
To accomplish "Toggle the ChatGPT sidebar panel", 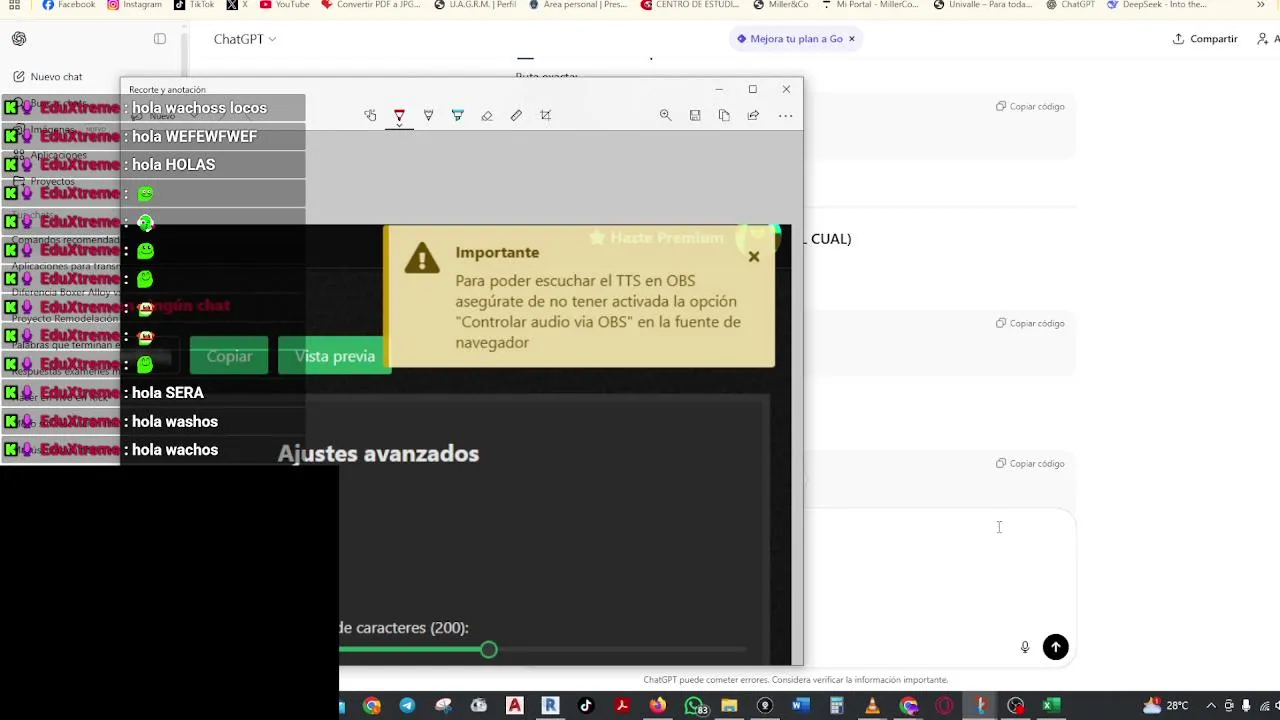I will point(160,39).
